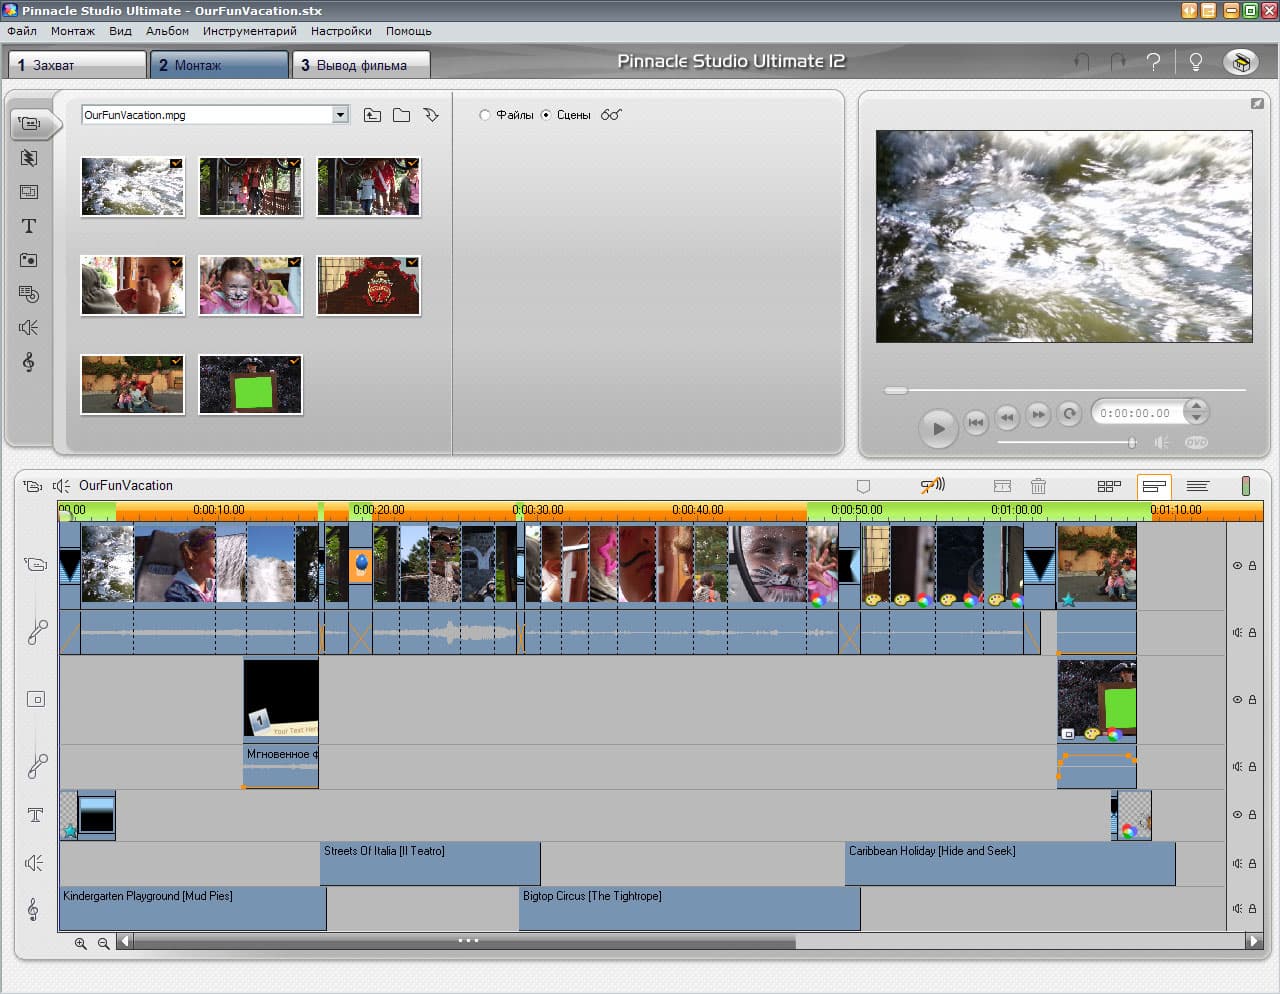
Task: Toggle loop playback in player
Action: click(1069, 413)
